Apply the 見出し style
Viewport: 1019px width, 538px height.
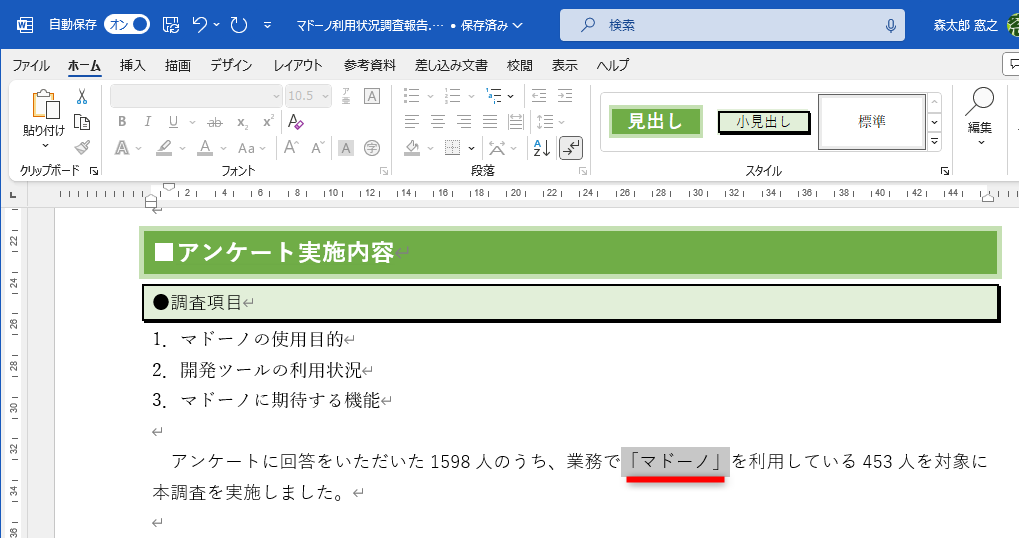click(x=656, y=122)
